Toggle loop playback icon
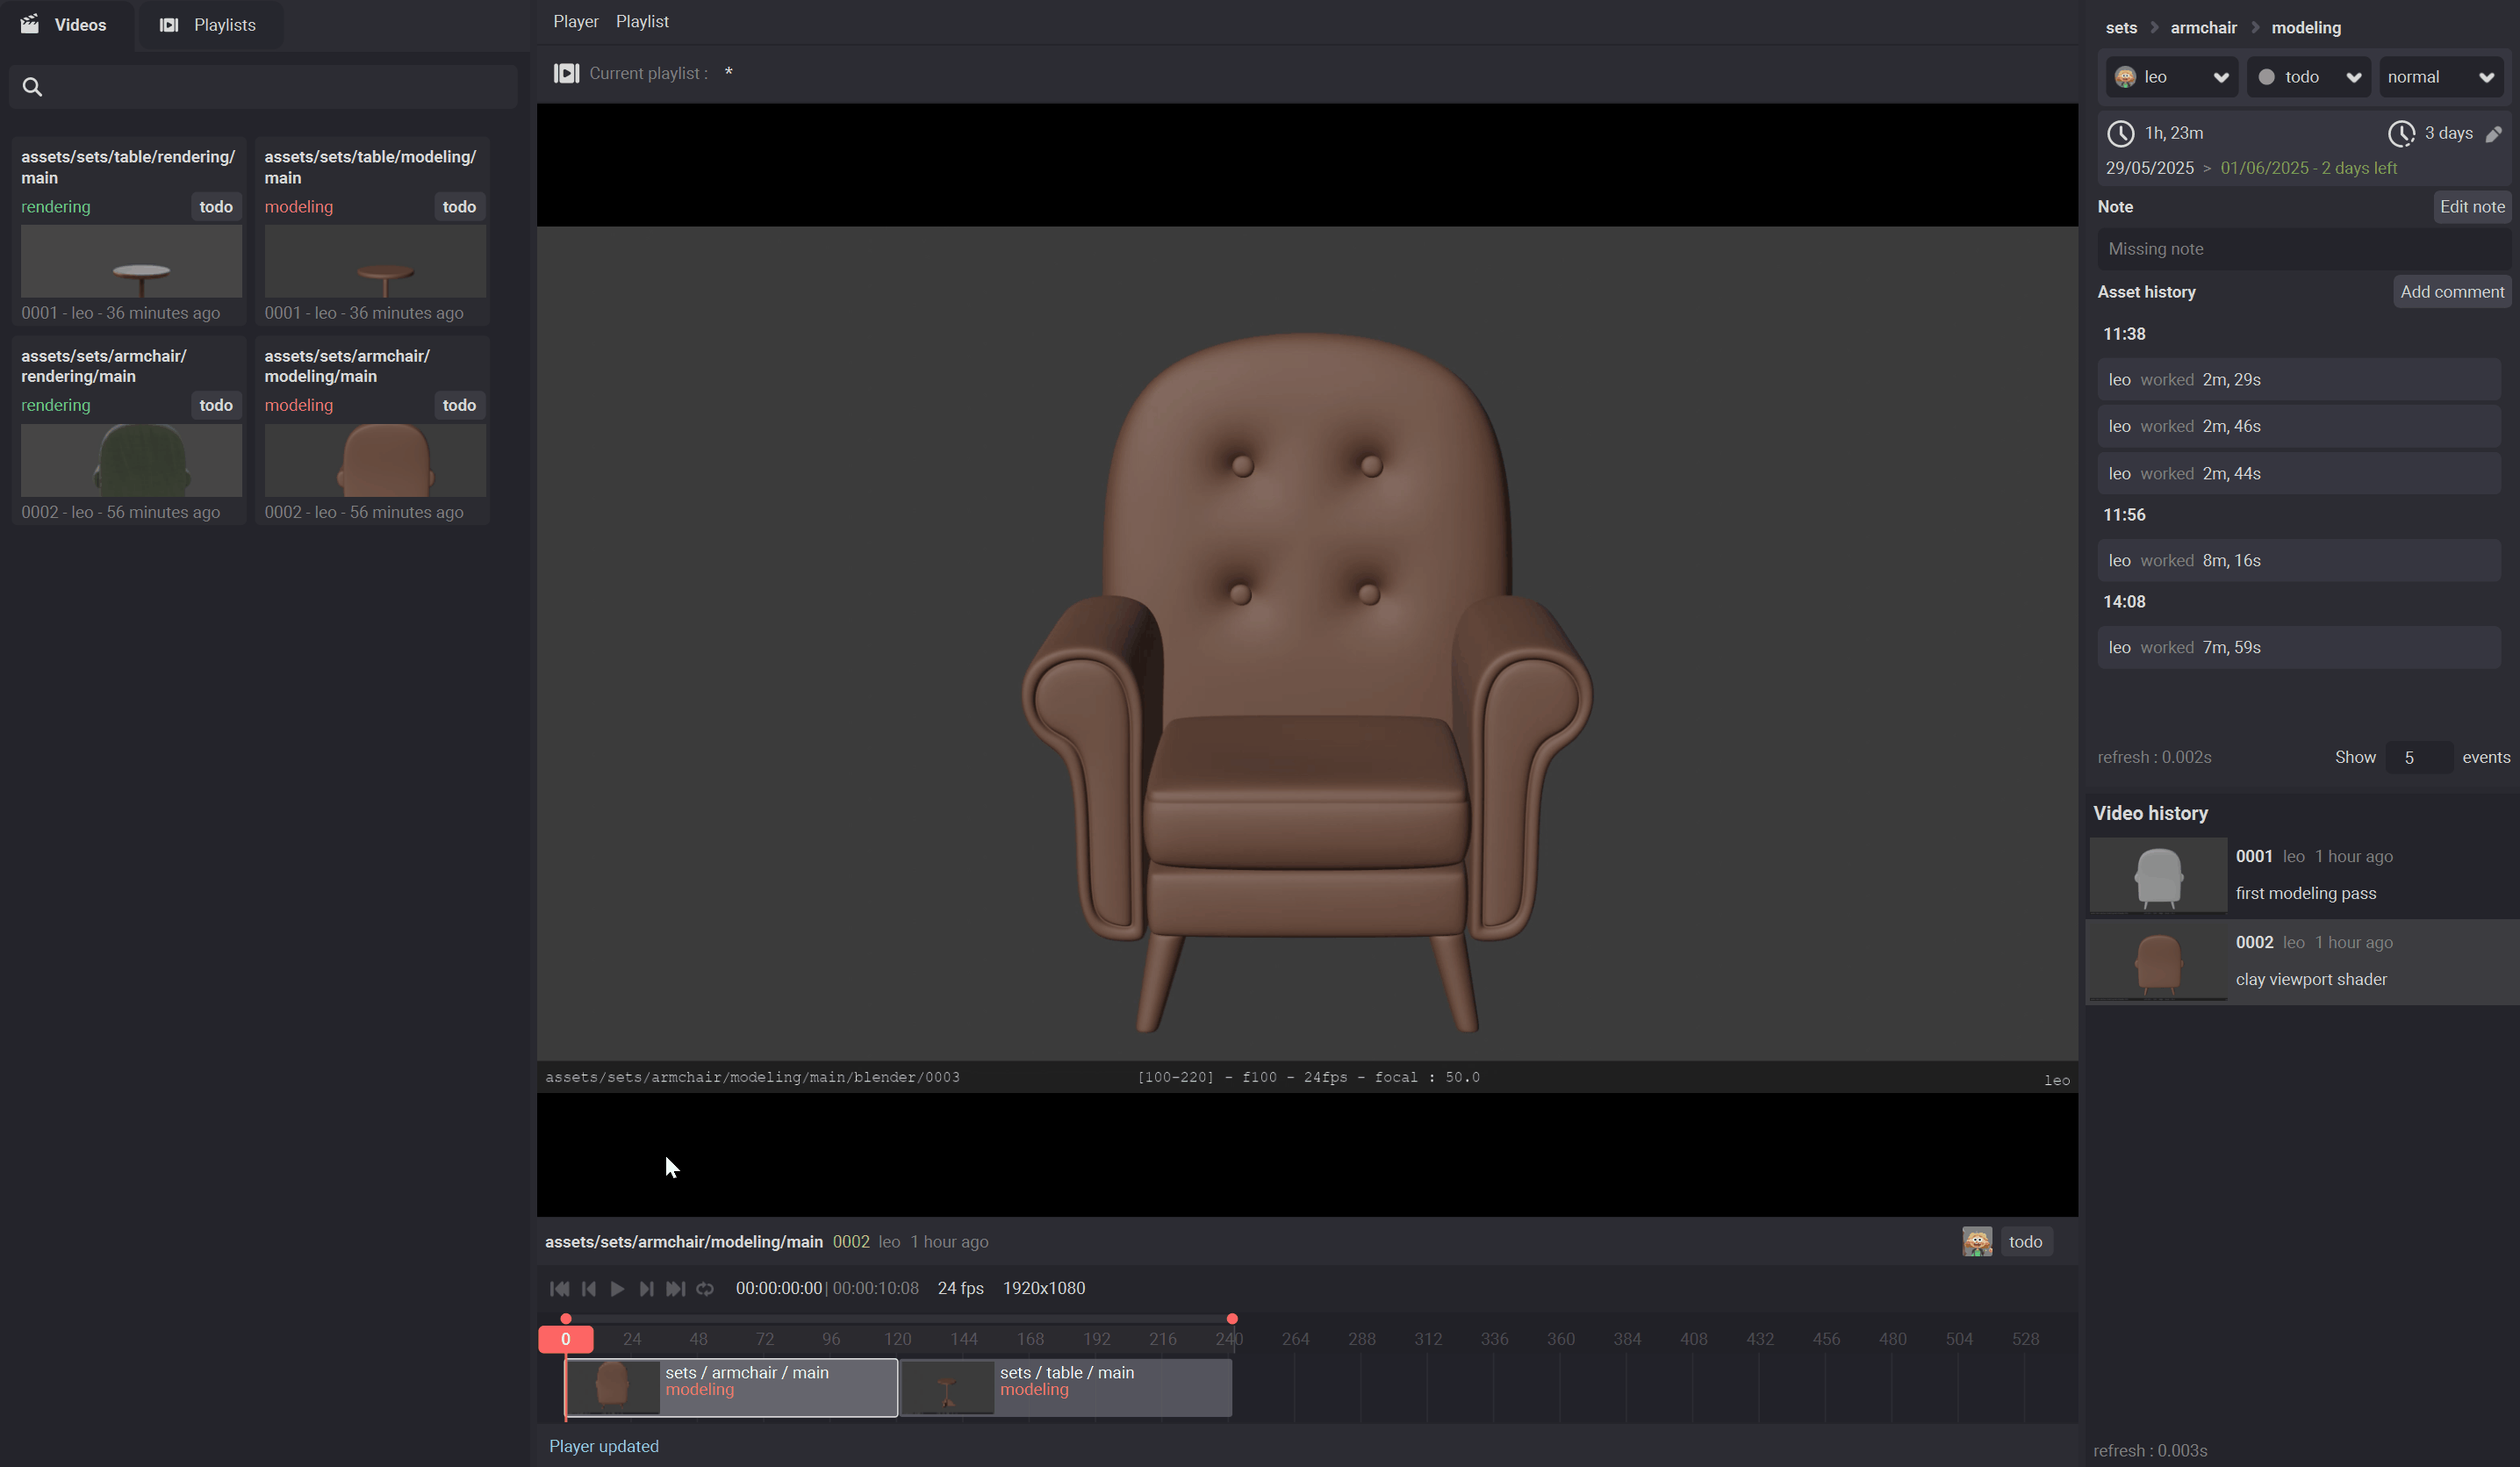The height and width of the screenshot is (1467, 2520). tap(705, 1289)
